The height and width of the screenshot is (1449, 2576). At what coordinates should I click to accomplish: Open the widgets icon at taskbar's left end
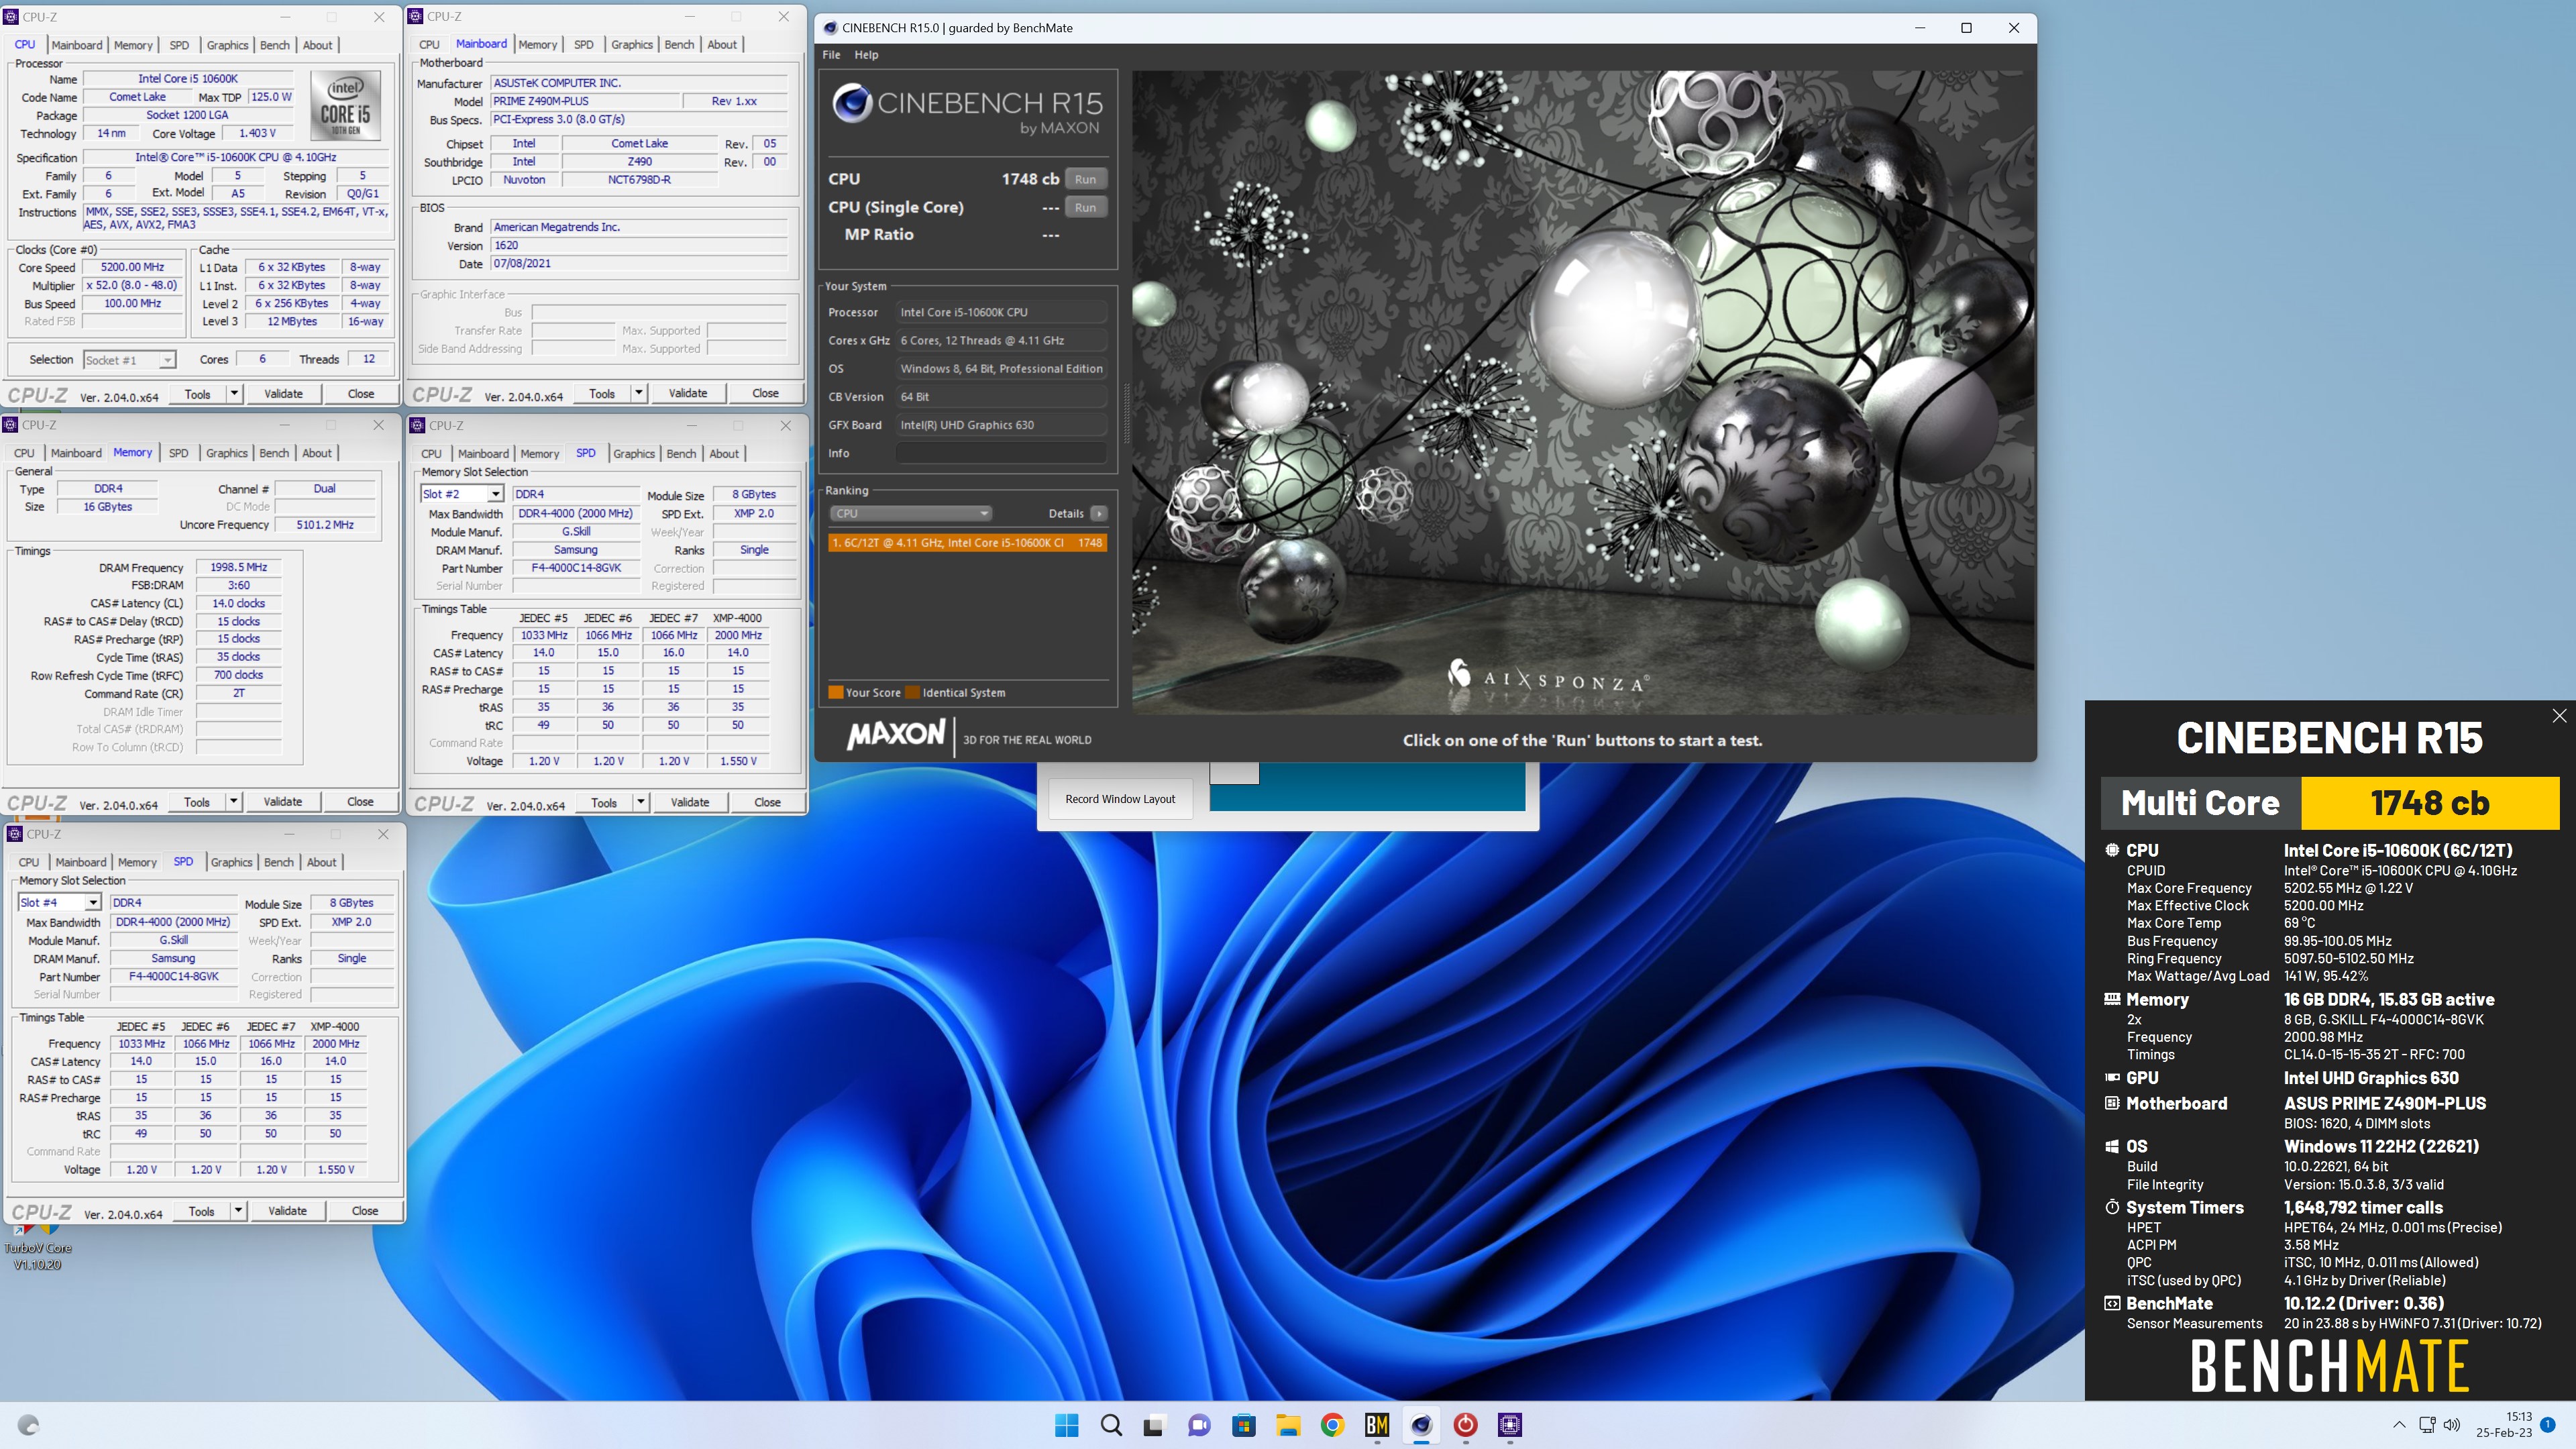[28, 1425]
